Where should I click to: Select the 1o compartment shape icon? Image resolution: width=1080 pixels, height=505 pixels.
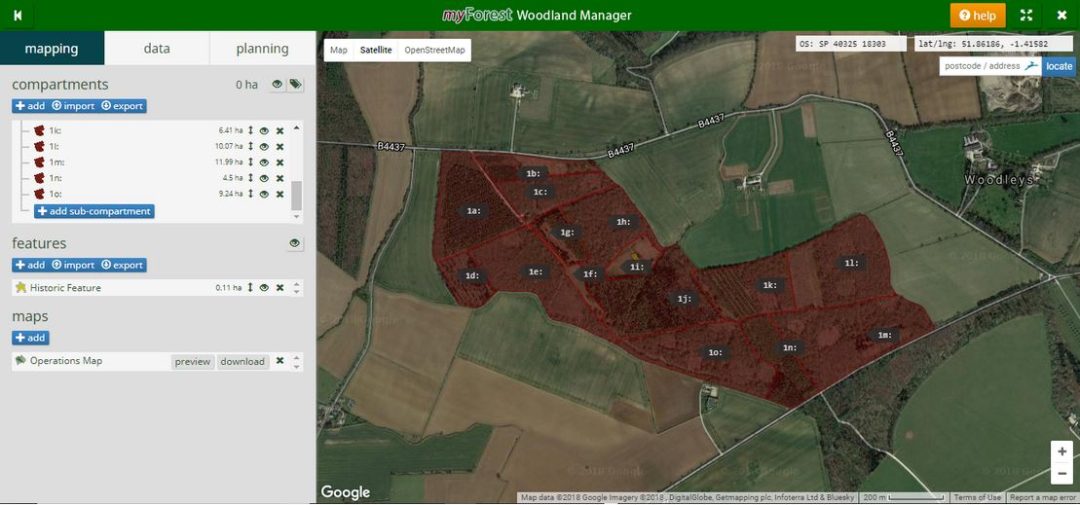(x=39, y=194)
